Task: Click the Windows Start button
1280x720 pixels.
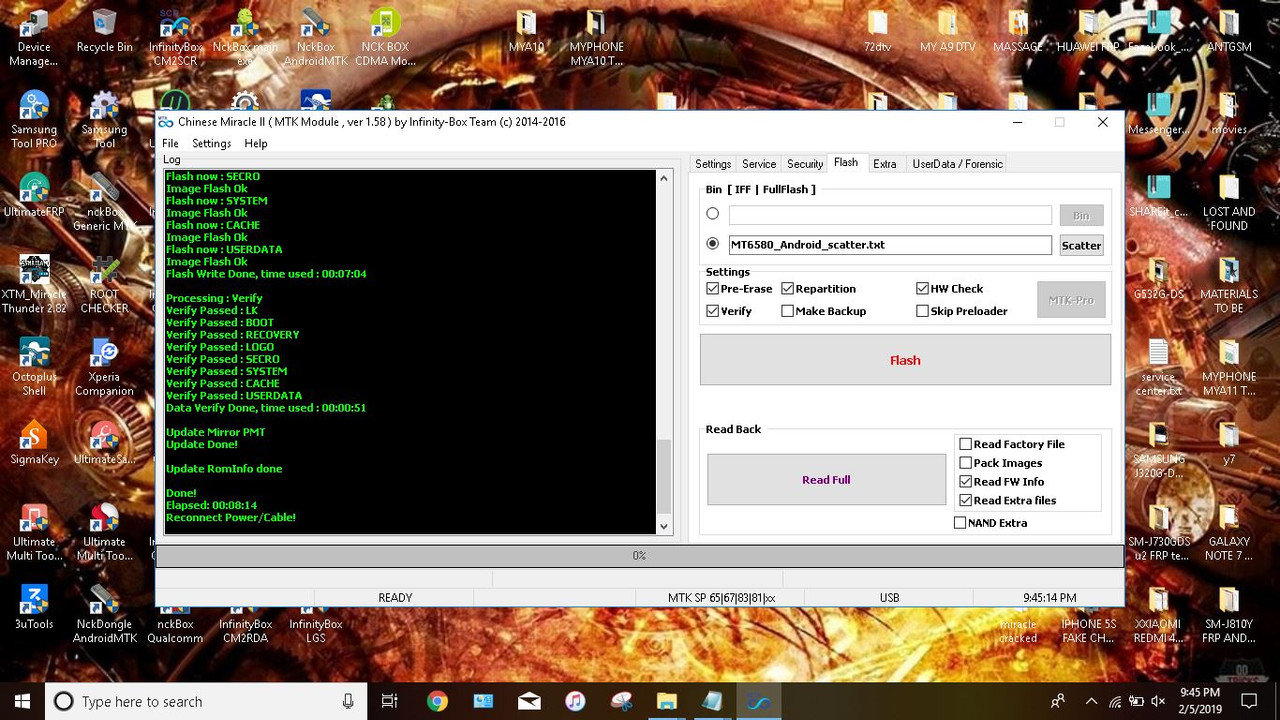Action: (23, 701)
